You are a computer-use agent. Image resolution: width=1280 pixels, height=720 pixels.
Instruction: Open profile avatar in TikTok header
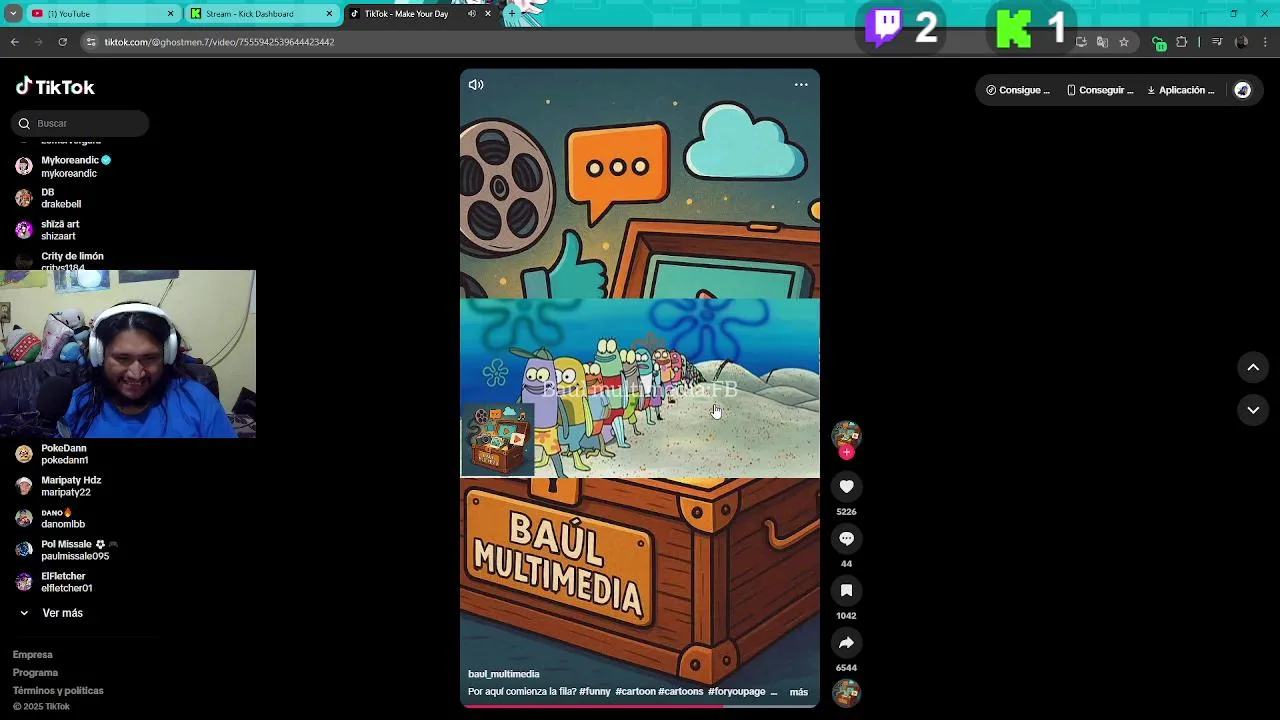pos(1243,90)
